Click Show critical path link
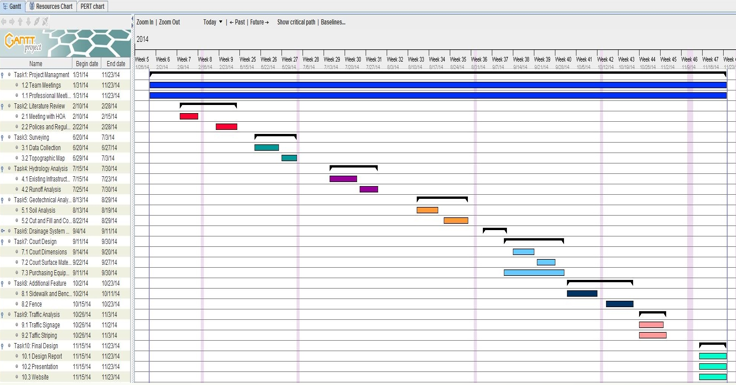736x385 pixels. point(296,22)
